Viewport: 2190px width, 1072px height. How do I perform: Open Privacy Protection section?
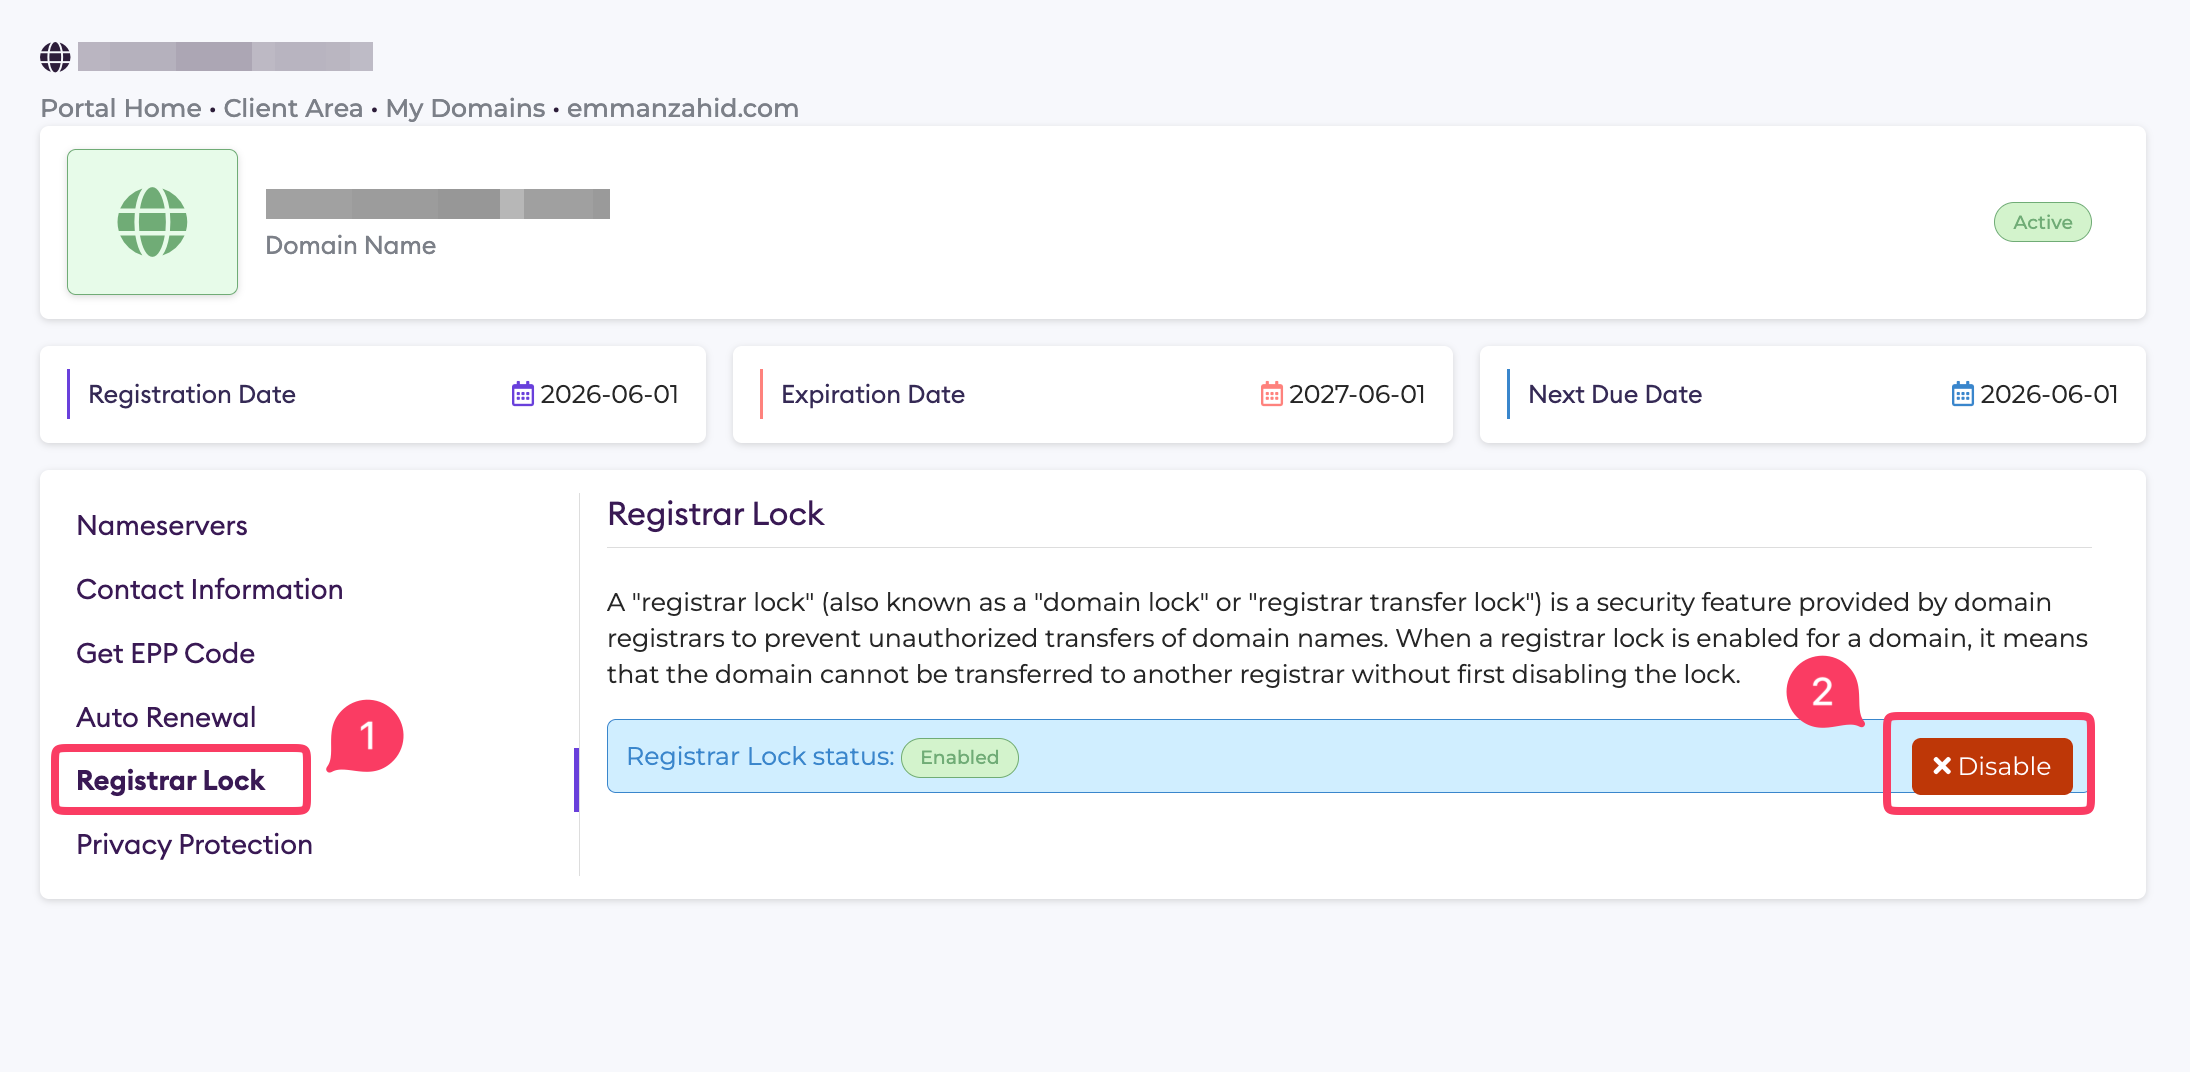click(195, 844)
